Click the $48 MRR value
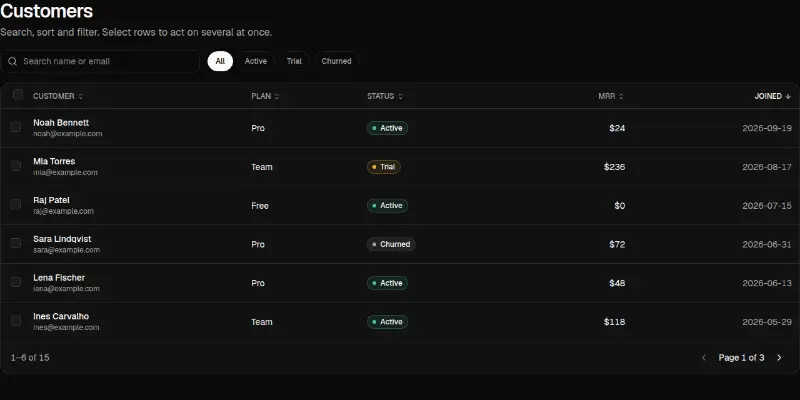Screen dimensions: 800x400 coord(617,284)
